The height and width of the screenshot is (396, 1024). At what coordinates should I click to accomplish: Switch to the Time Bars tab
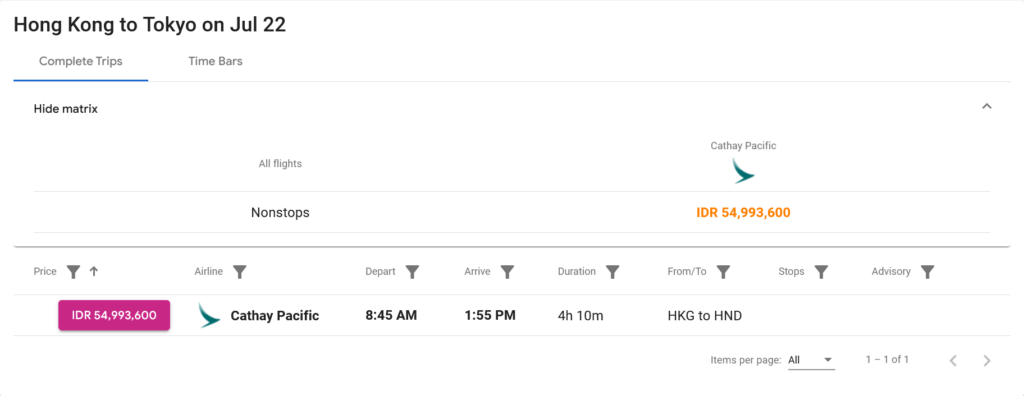(x=216, y=61)
